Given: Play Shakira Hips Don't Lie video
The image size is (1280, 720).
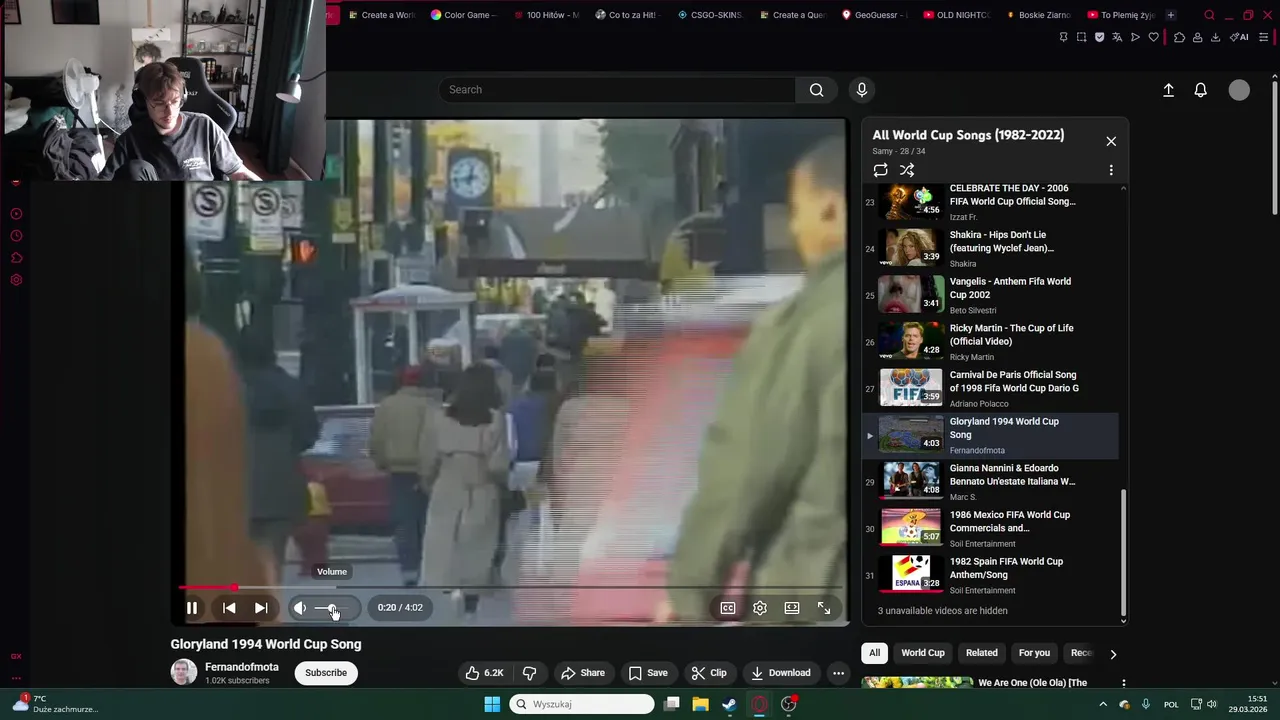Looking at the screenshot, I should (990, 248).
